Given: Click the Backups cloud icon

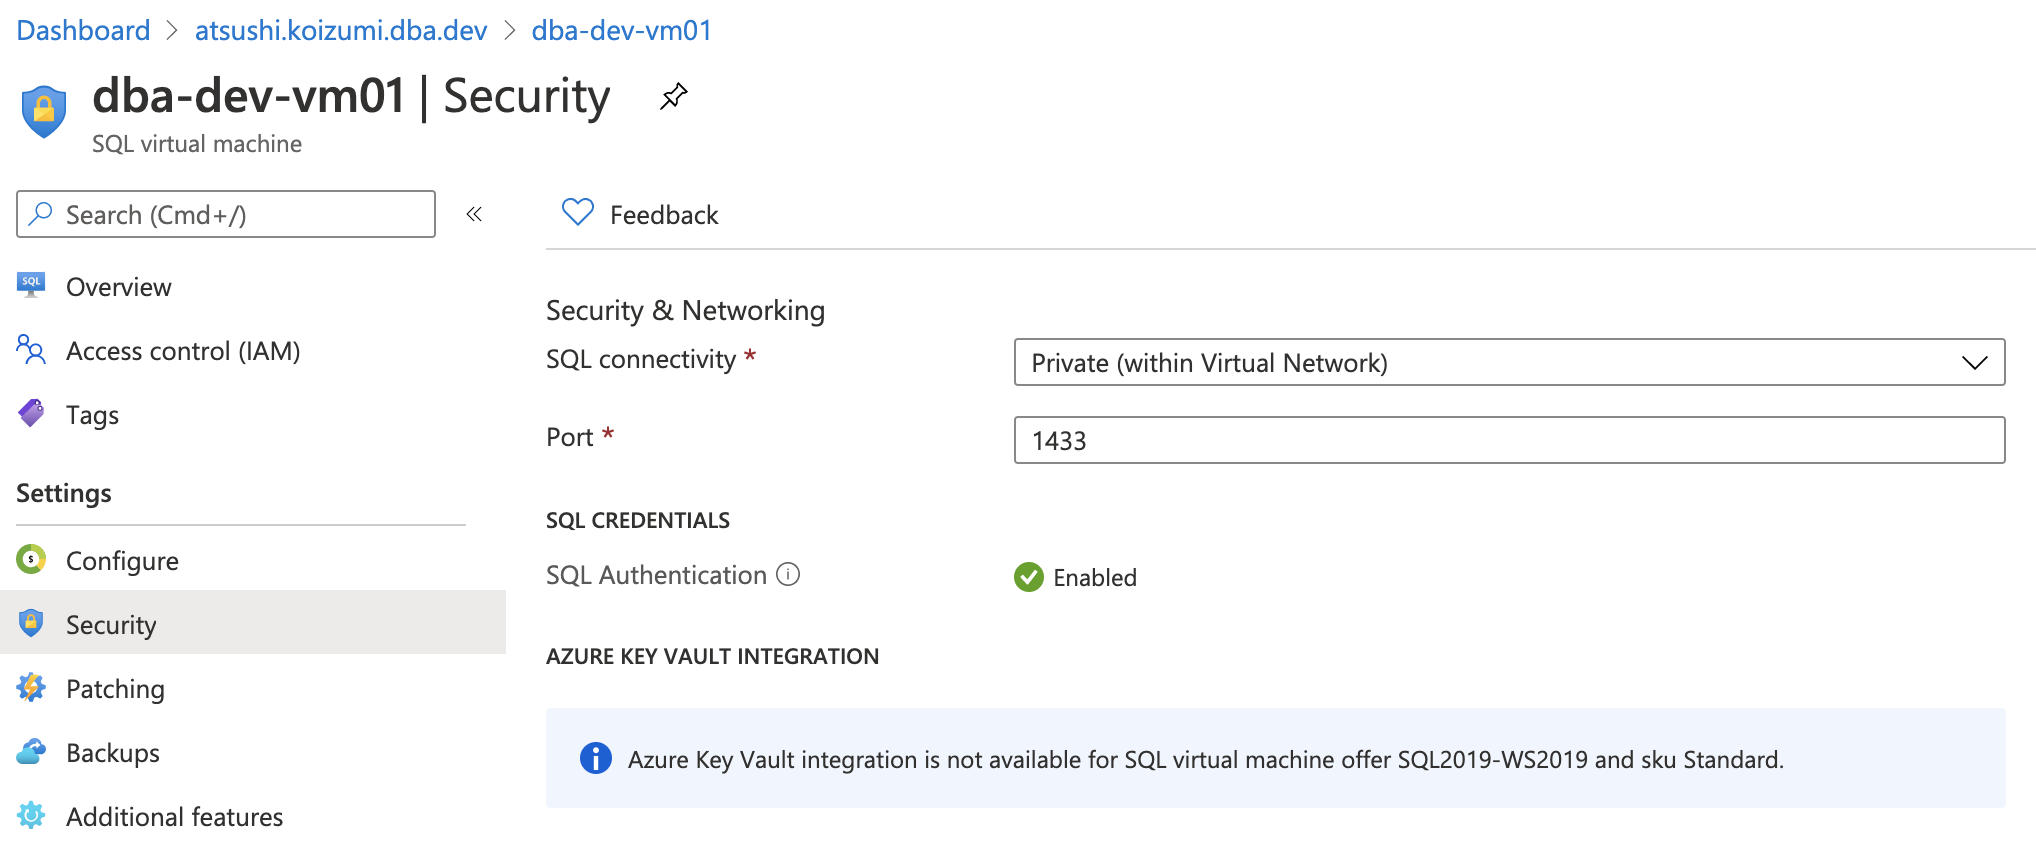Looking at the screenshot, I should pos(32,752).
